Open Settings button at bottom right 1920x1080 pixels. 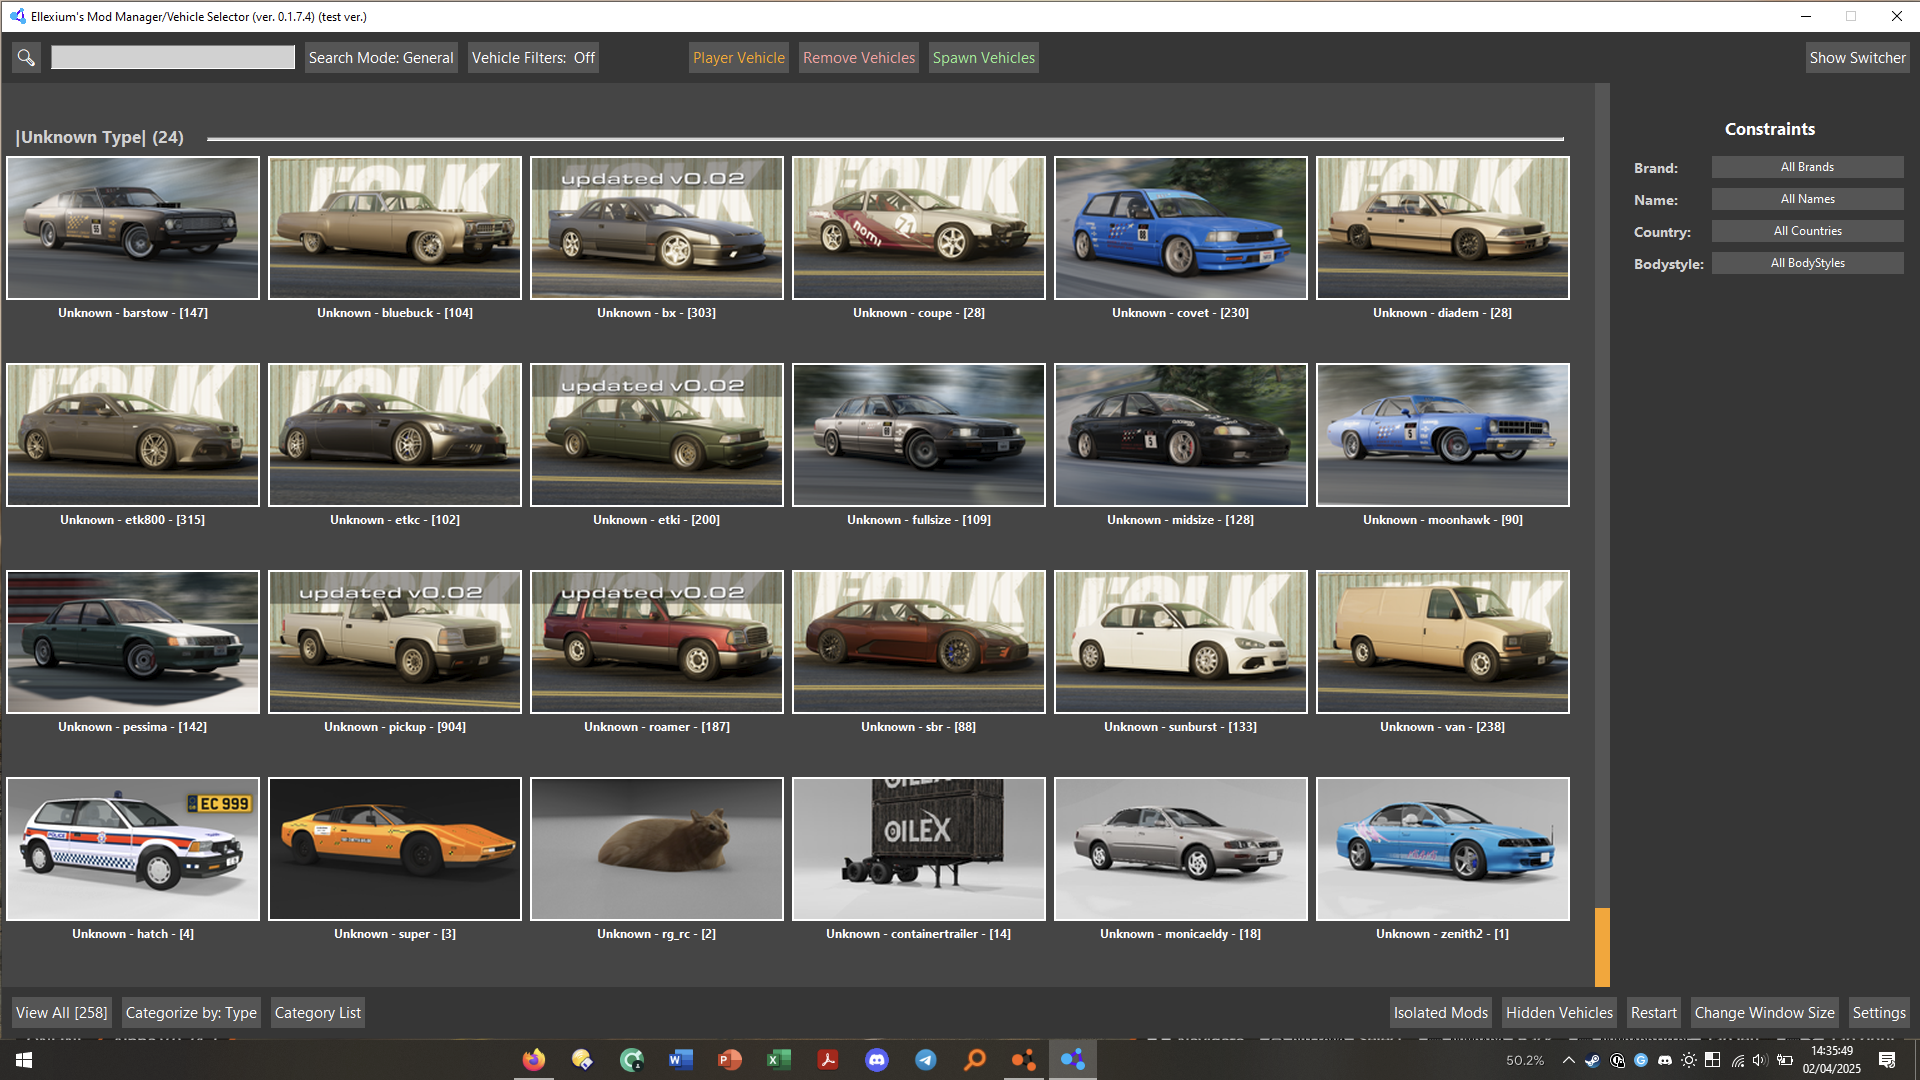click(x=1878, y=1013)
